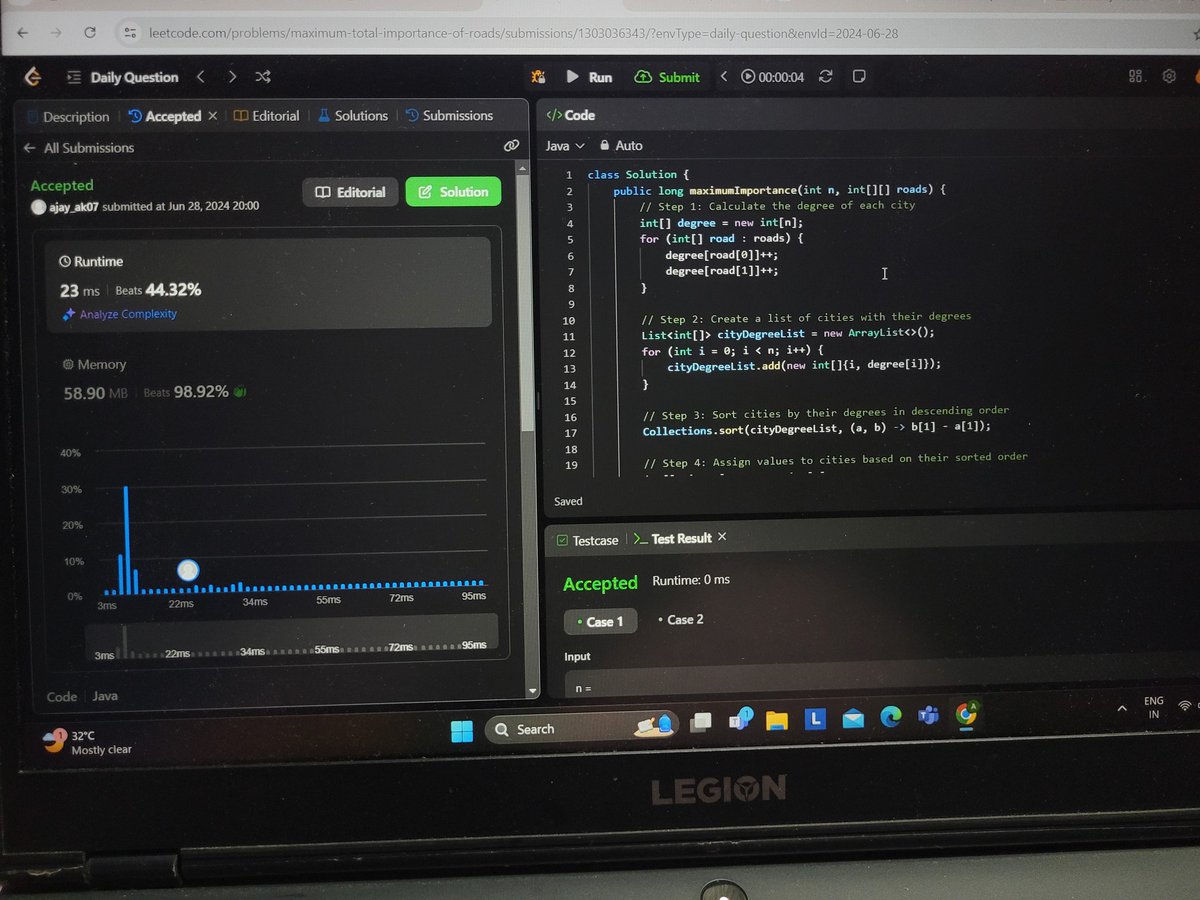Switch to the Testcase tab
The image size is (1200, 900).
(588, 540)
